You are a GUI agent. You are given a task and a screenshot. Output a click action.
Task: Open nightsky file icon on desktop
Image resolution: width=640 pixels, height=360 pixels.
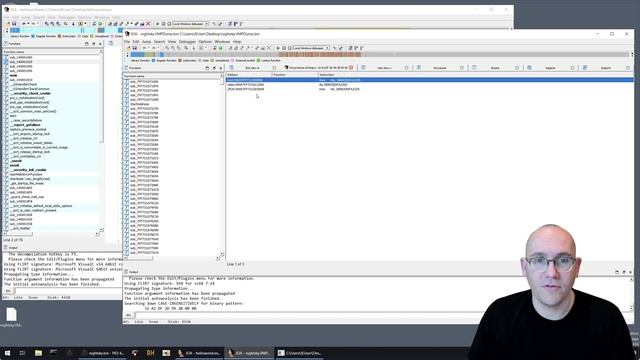[x=11, y=317]
